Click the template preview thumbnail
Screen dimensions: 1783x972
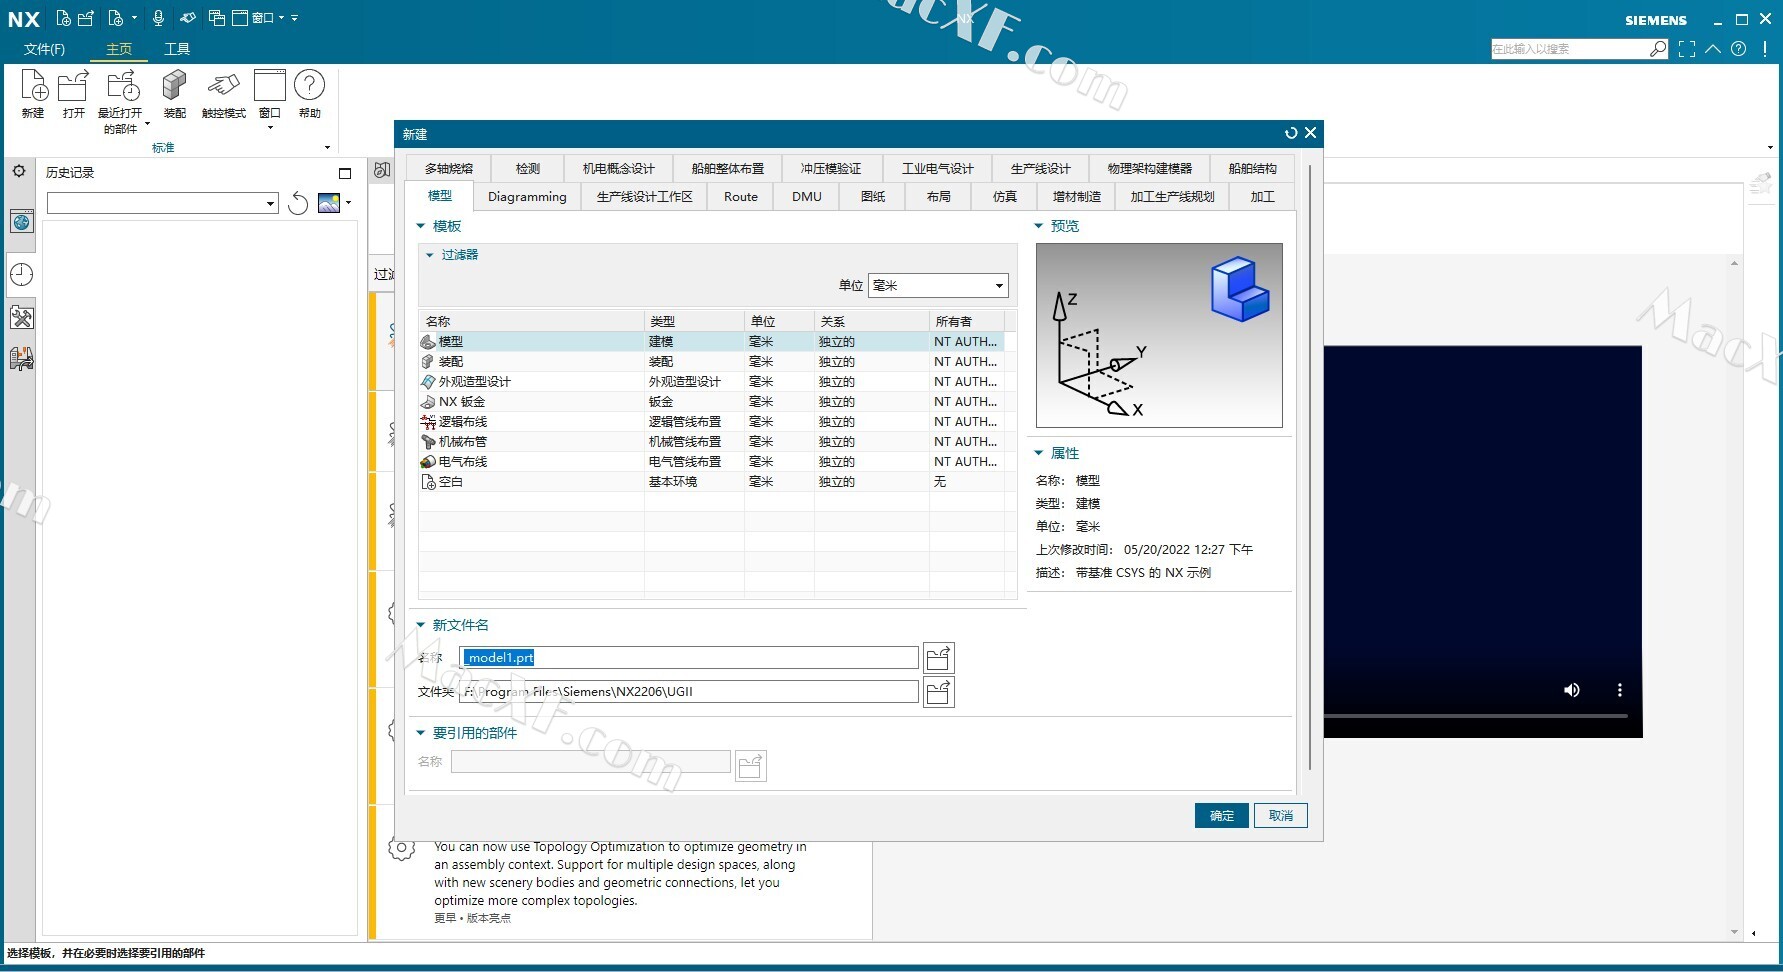click(x=1159, y=336)
